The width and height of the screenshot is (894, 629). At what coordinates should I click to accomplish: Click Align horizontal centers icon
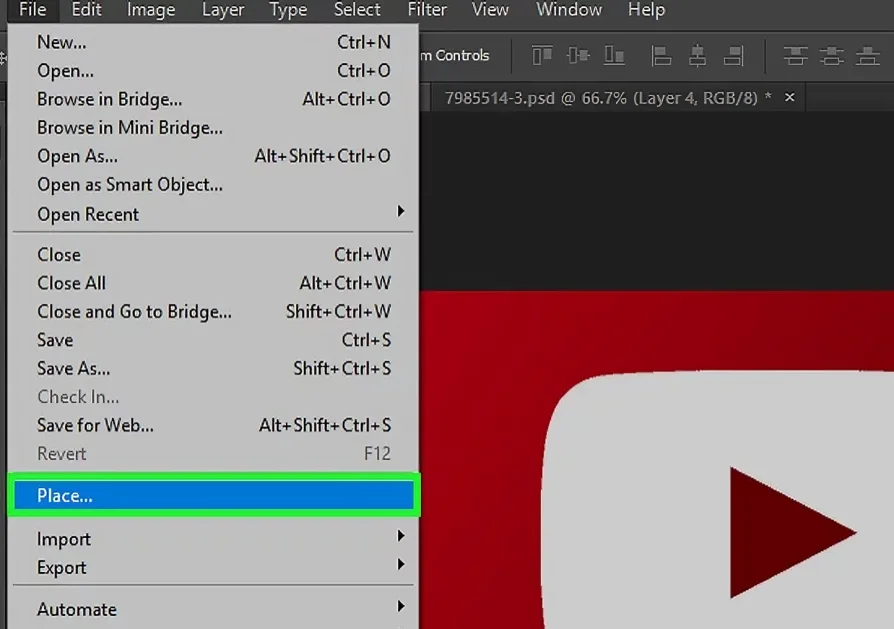click(x=697, y=56)
